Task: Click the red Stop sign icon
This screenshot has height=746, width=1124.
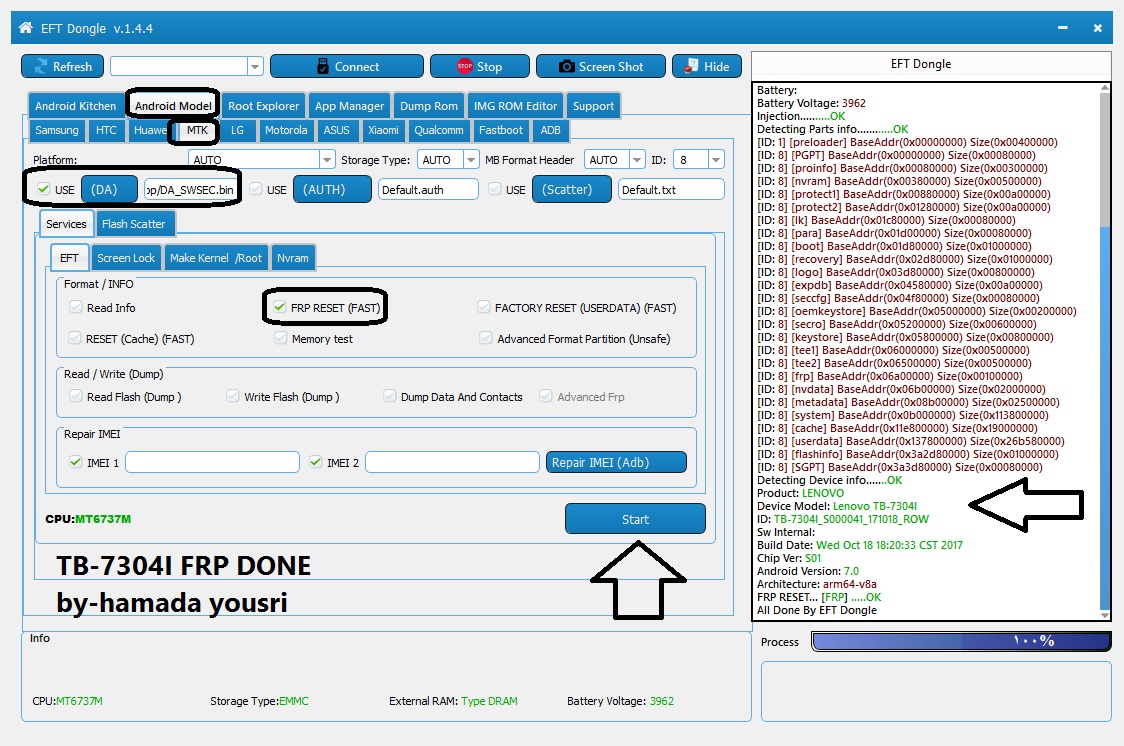Action: 465,66
